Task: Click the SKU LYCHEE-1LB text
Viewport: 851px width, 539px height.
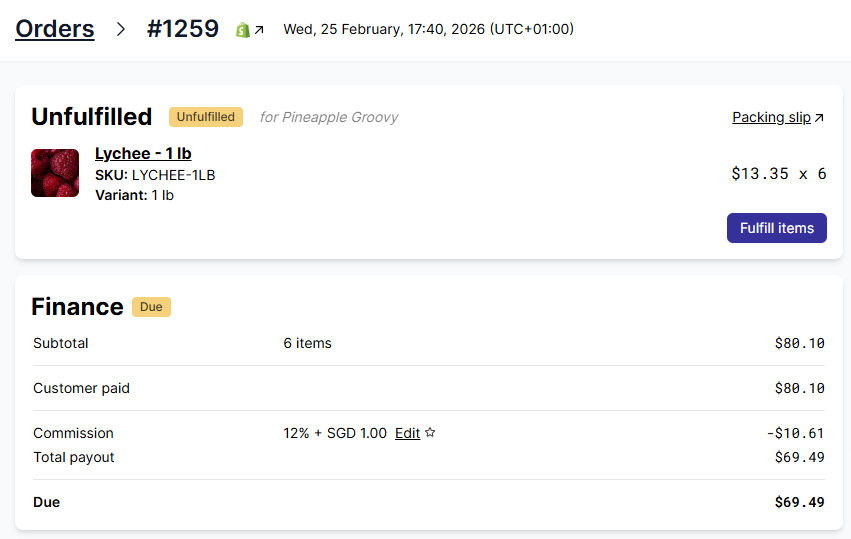Action: tap(155, 175)
